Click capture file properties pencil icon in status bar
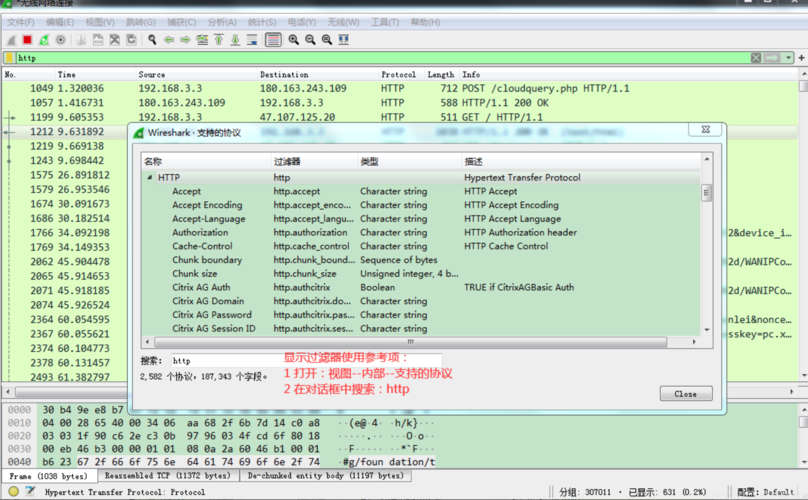The height and width of the screenshot is (500, 808). click(30, 492)
